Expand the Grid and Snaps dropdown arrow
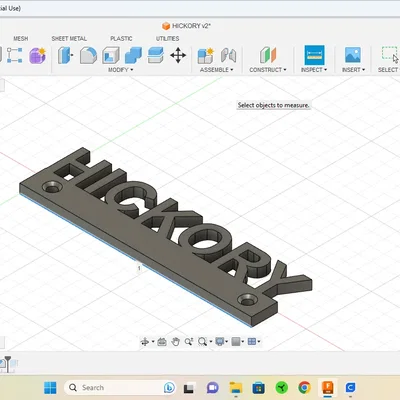This screenshot has width=400, height=400. [x=243, y=342]
